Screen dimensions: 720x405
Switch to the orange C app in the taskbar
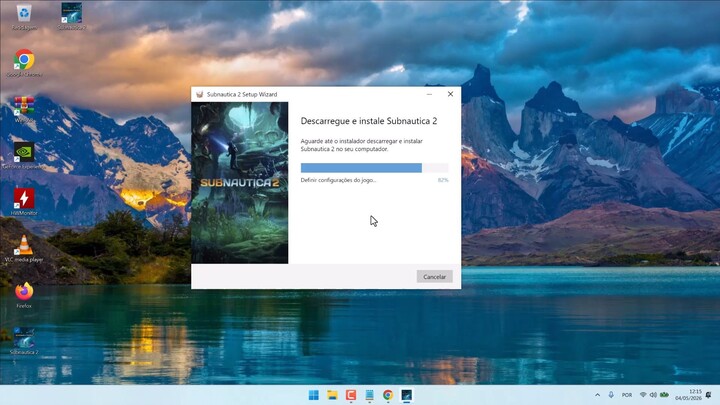coord(351,395)
